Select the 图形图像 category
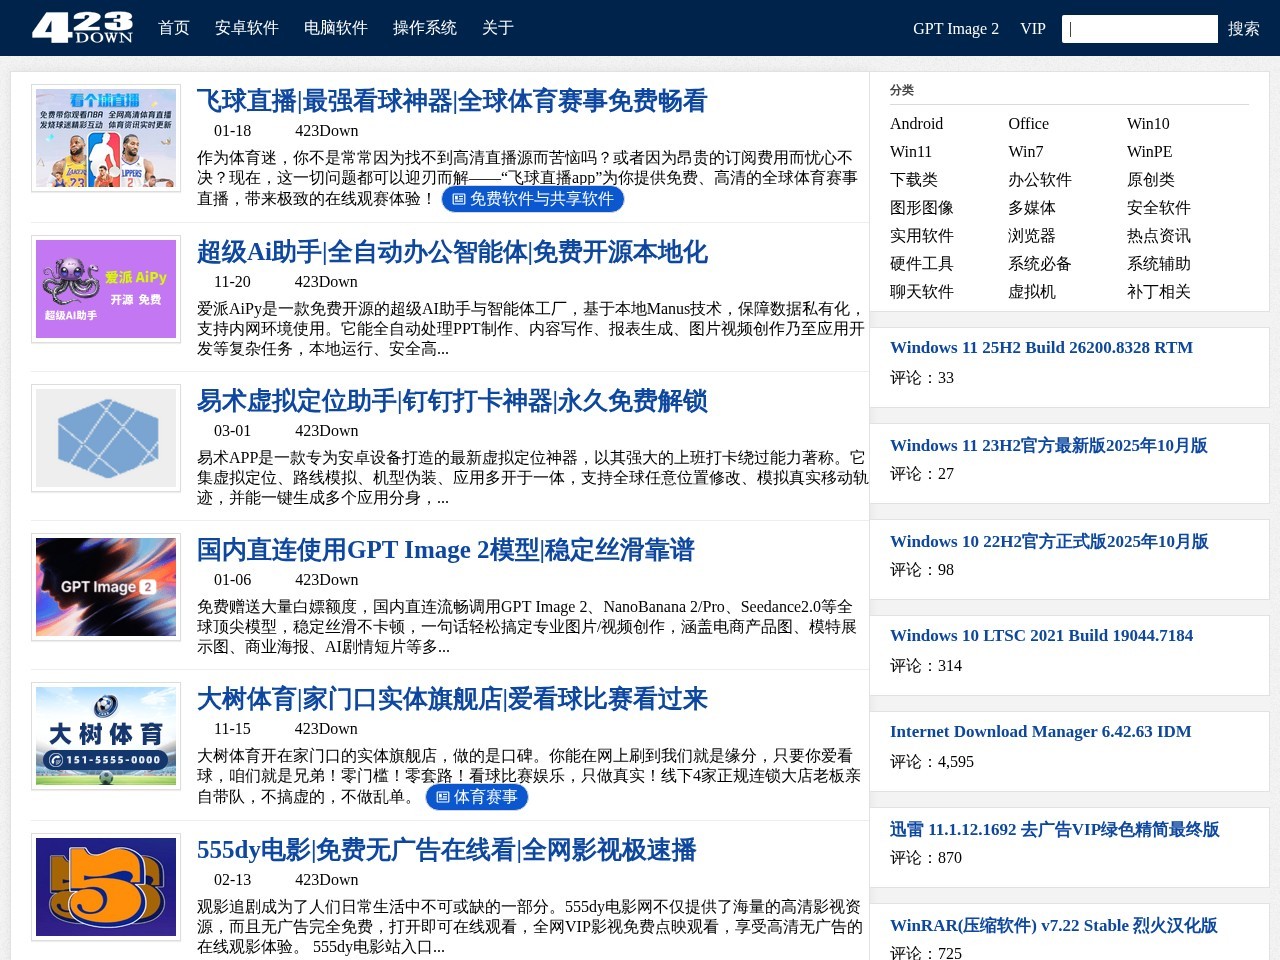The image size is (1280, 960). pos(922,208)
